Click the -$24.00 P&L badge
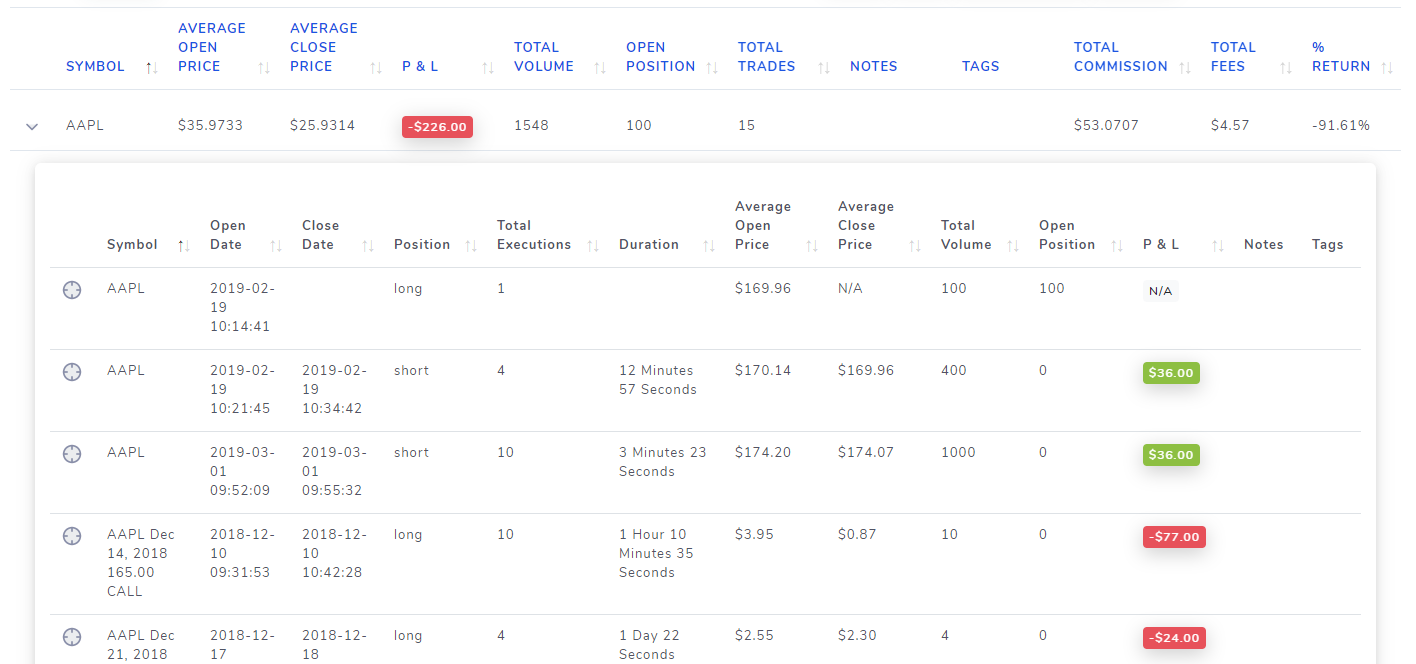 1174,638
